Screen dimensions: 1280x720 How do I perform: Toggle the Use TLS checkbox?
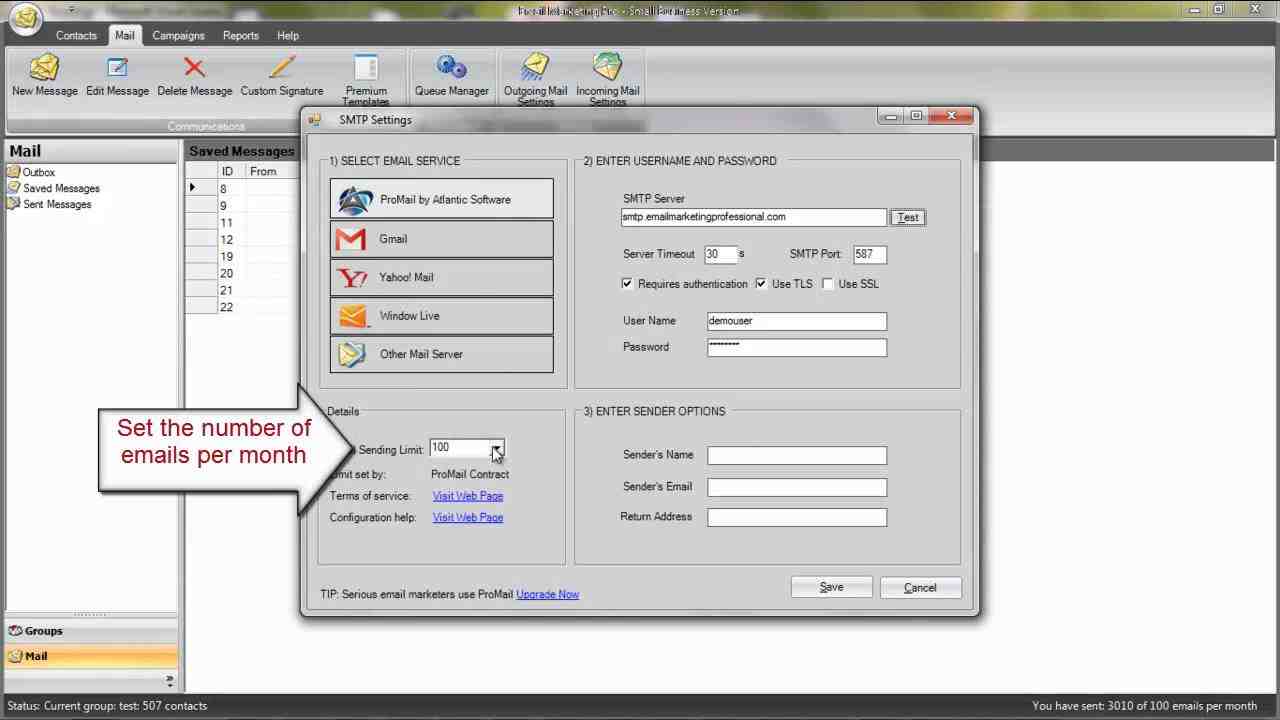tap(761, 284)
